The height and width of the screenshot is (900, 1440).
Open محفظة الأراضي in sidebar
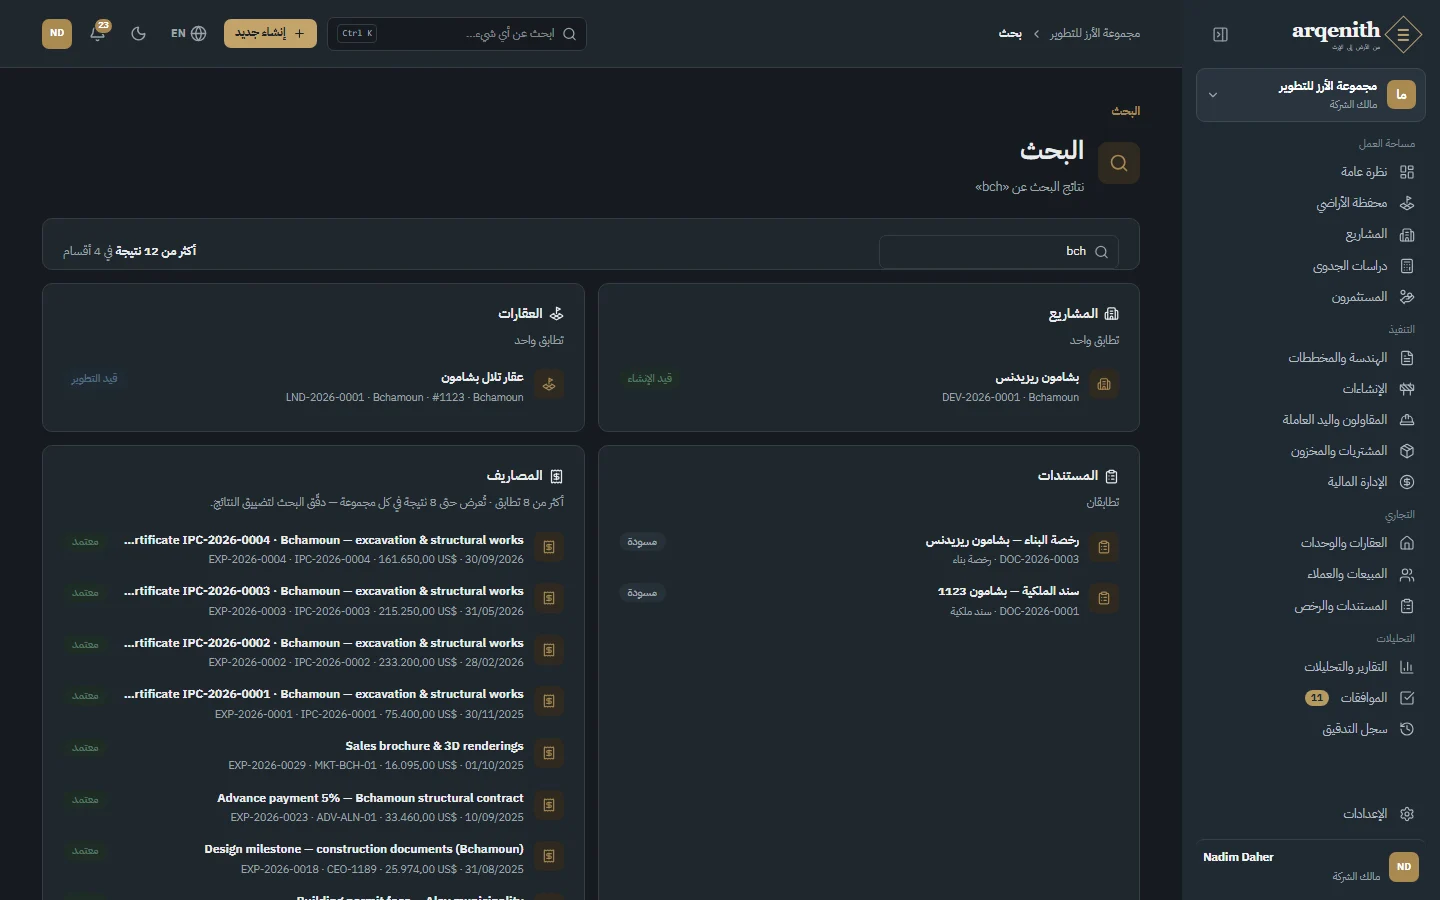(1310, 203)
